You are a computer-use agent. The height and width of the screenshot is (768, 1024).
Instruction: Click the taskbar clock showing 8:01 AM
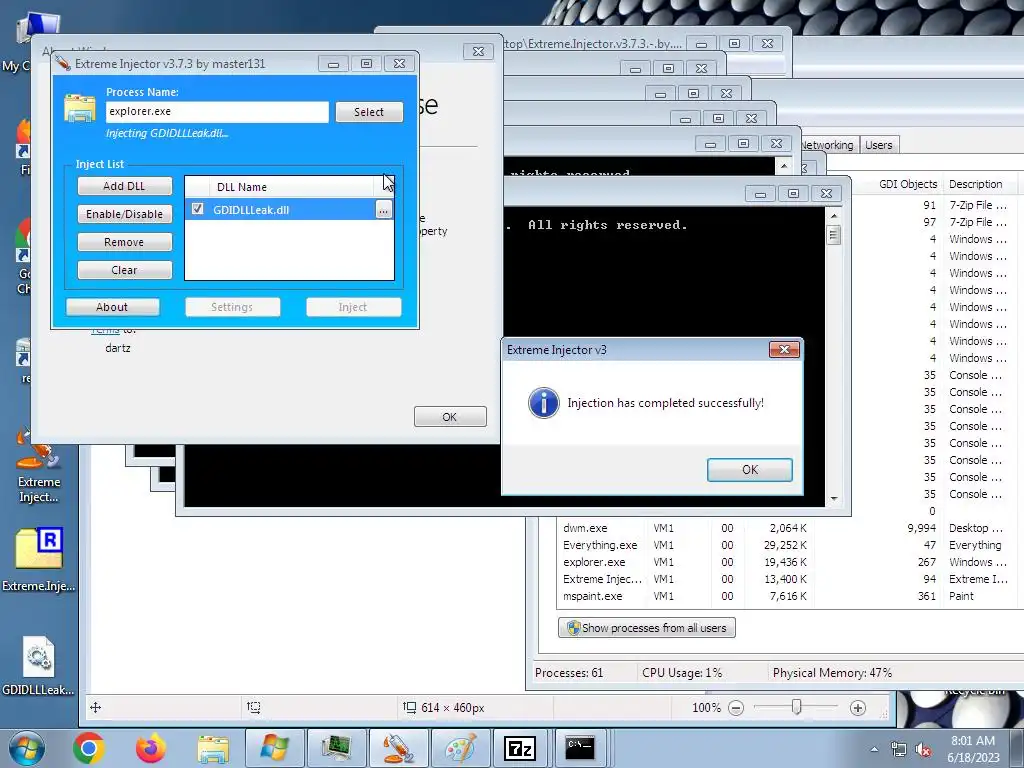973,749
